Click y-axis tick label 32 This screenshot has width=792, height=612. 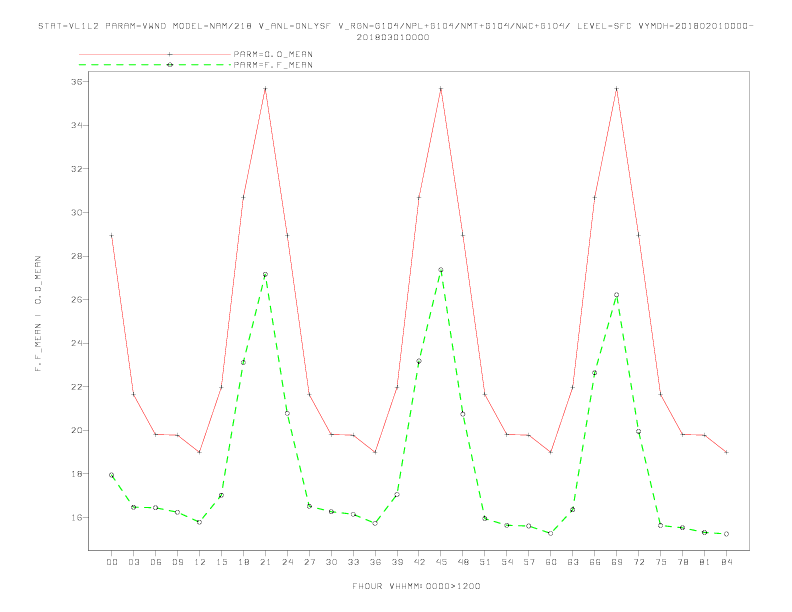tap(77, 169)
